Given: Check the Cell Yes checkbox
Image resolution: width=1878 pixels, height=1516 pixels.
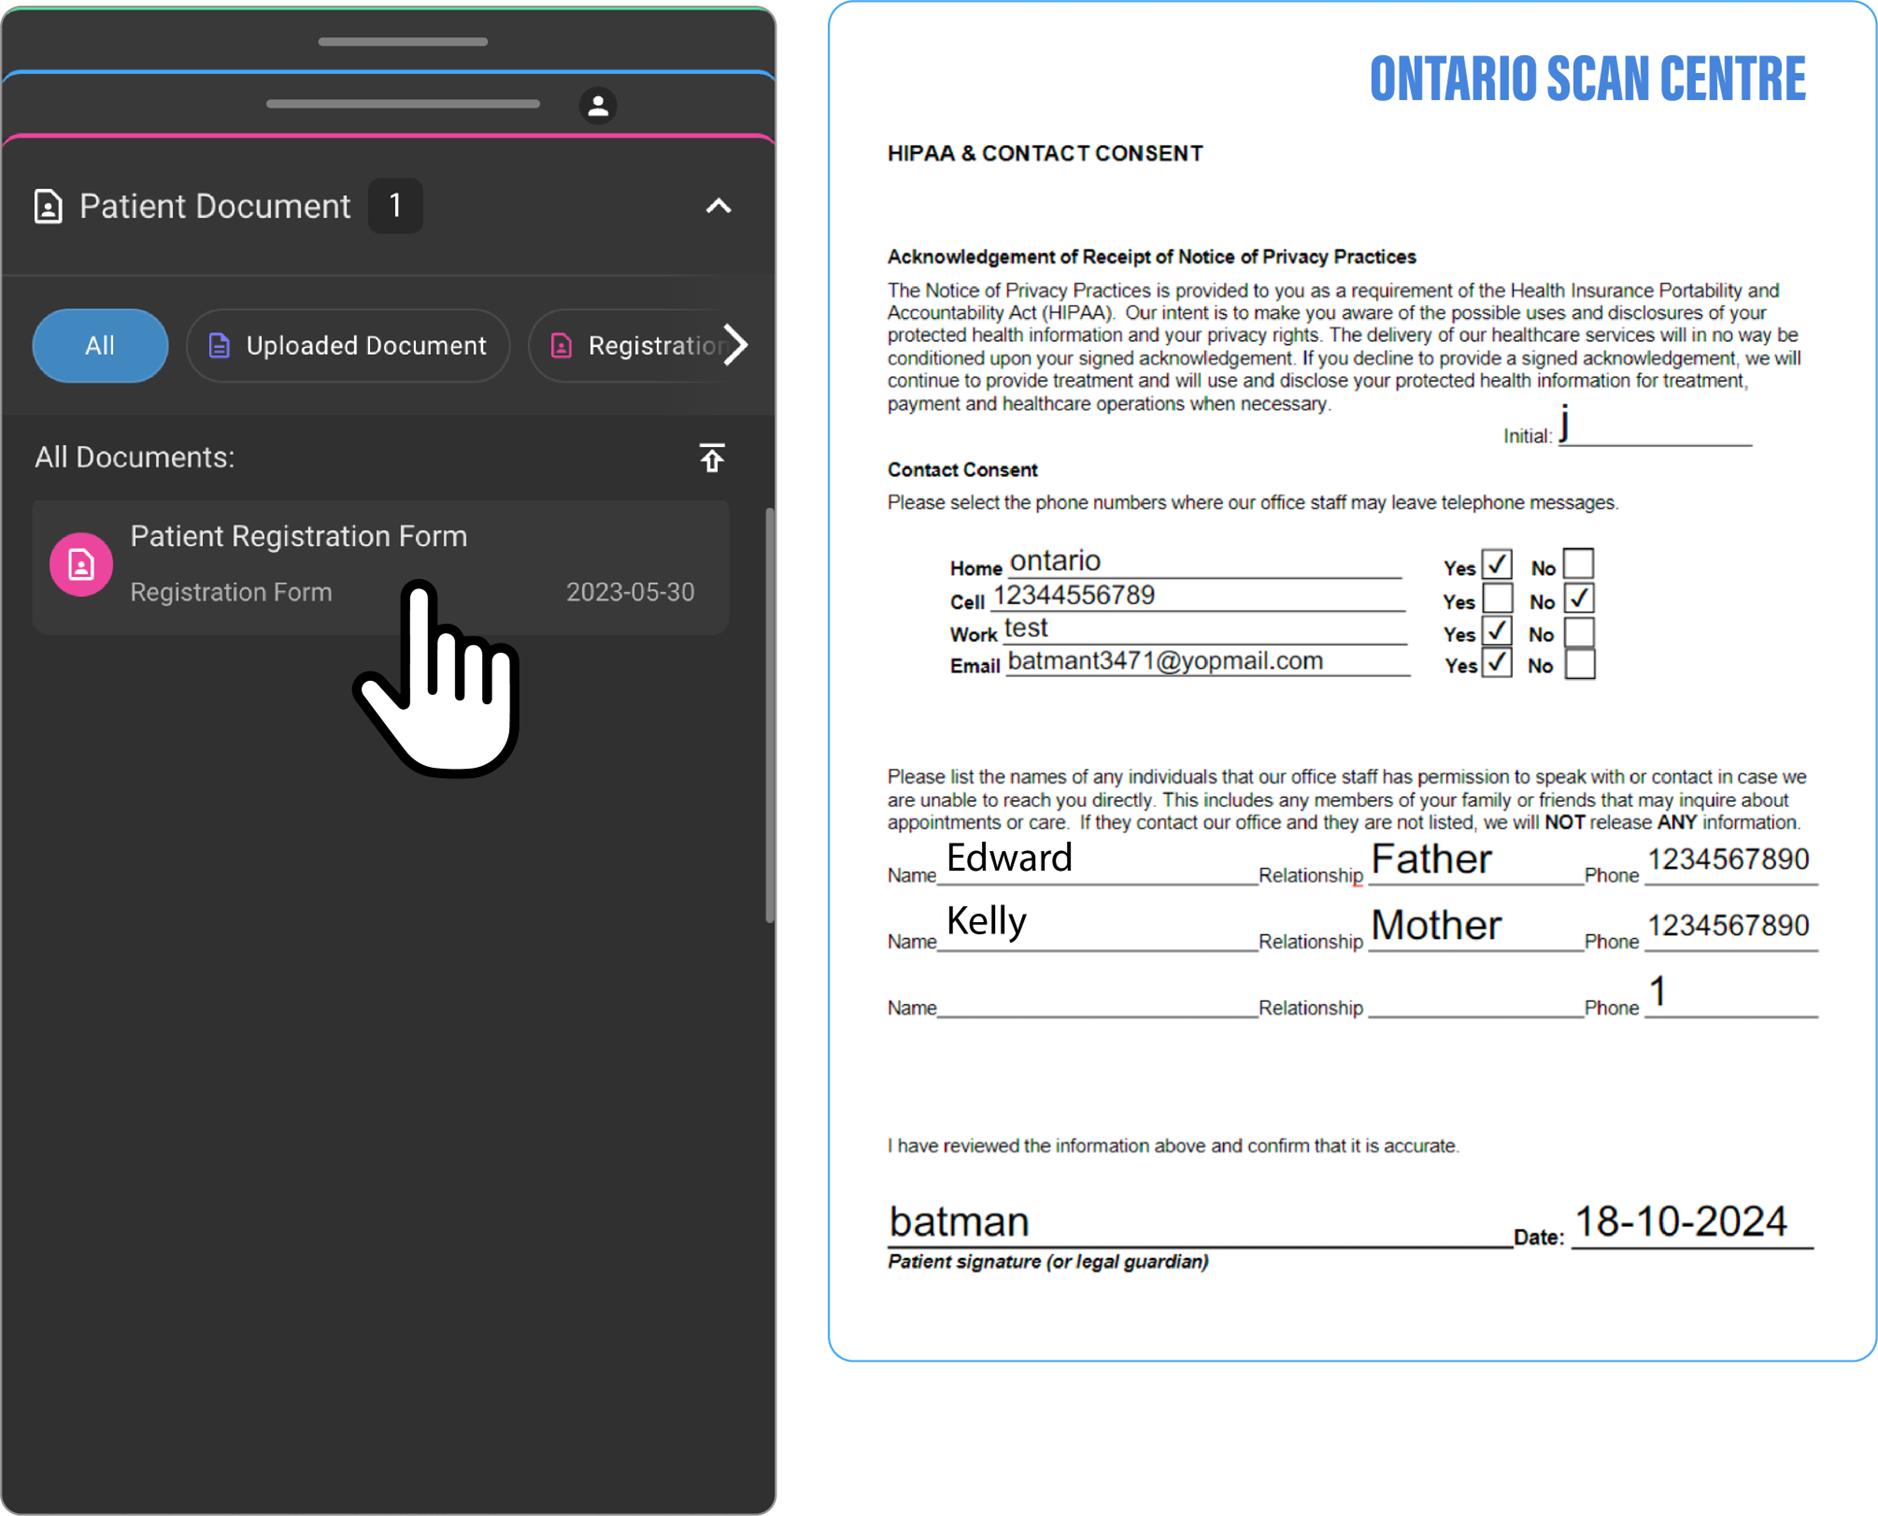Looking at the screenshot, I should [1497, 599].
